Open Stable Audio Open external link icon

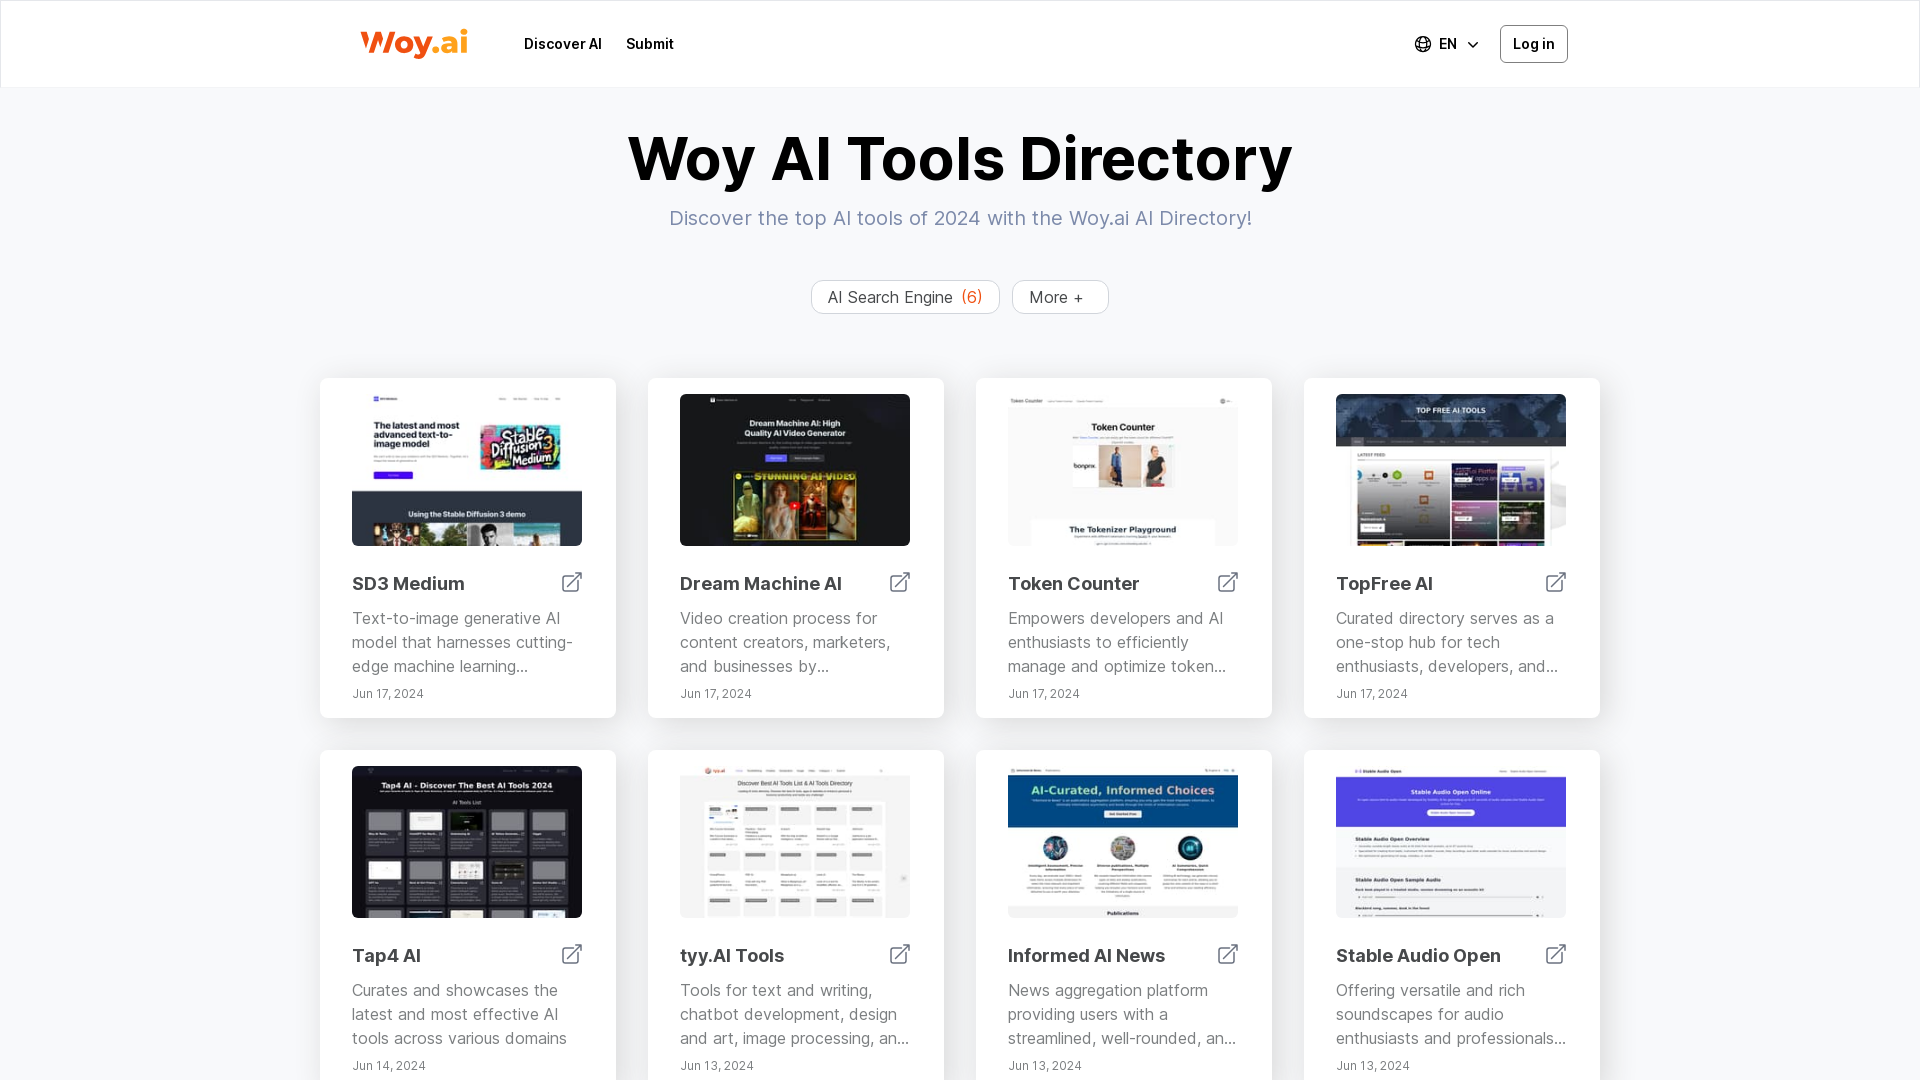pyautogui.click(x=1555, y=954)
